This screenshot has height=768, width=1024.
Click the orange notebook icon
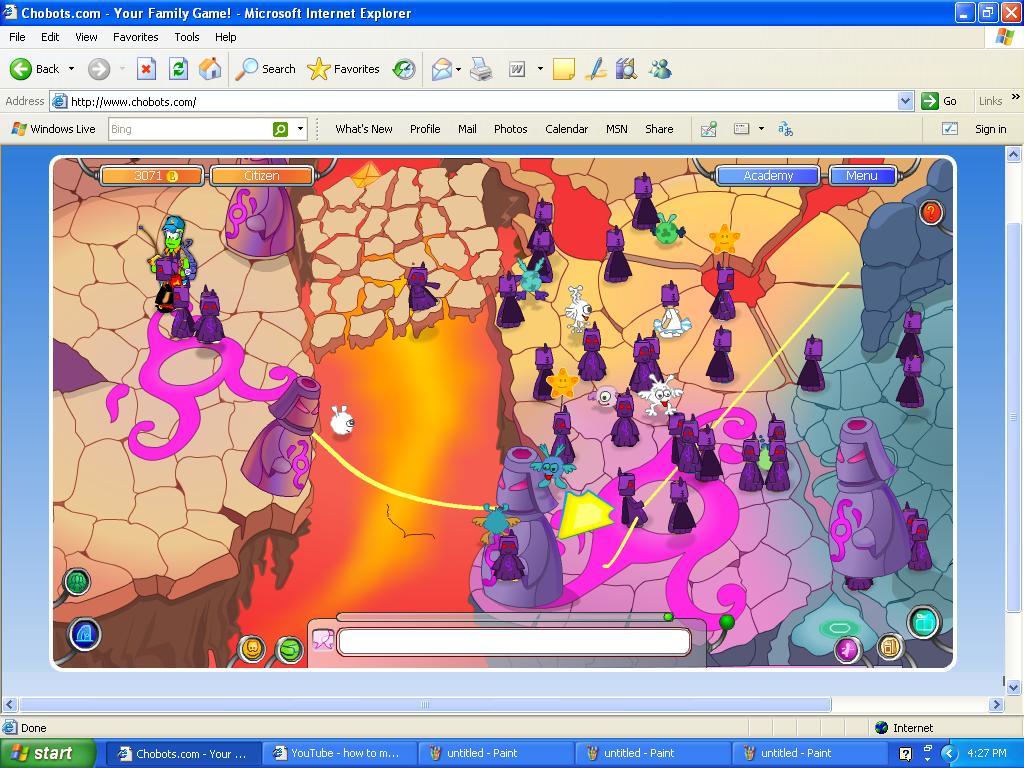coord(889,647)
